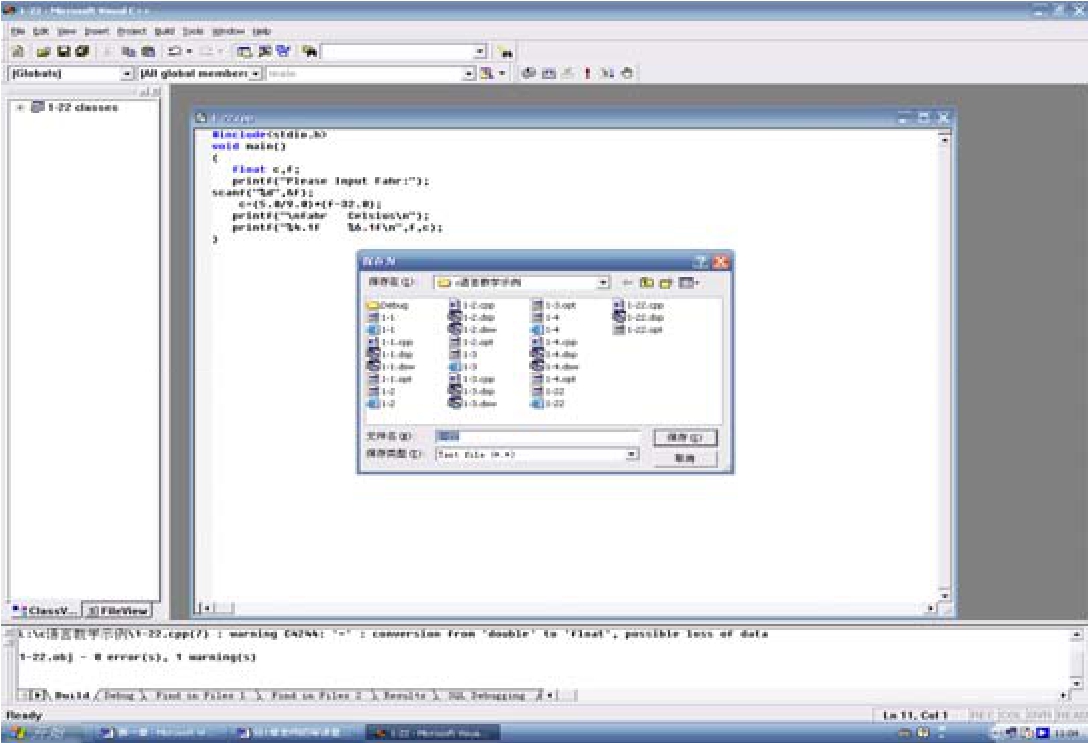This screenshot has width=1088, height=743.
Task: Click the Build toolbar icon
Action: (x=548, y=73)
